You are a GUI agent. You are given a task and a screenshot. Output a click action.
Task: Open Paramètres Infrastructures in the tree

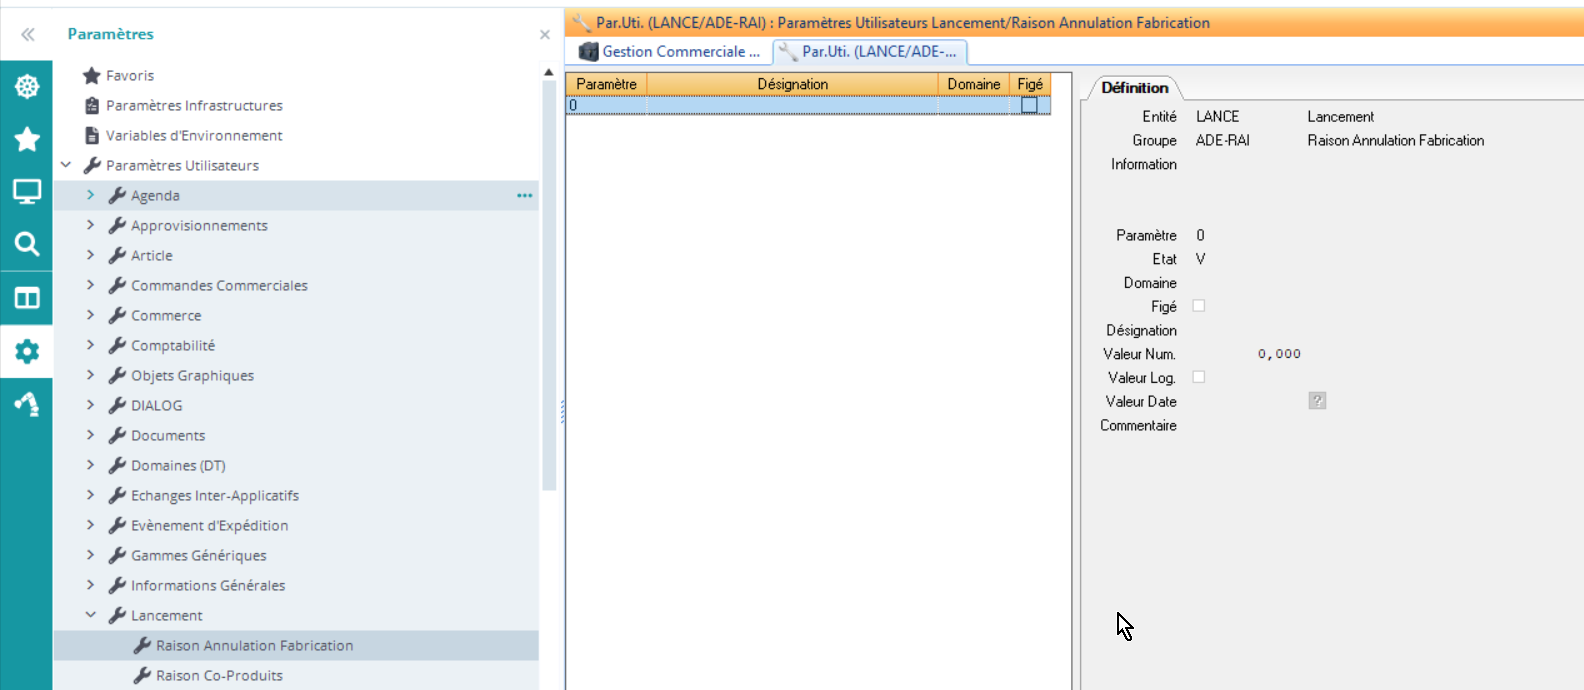pos(194,105)
